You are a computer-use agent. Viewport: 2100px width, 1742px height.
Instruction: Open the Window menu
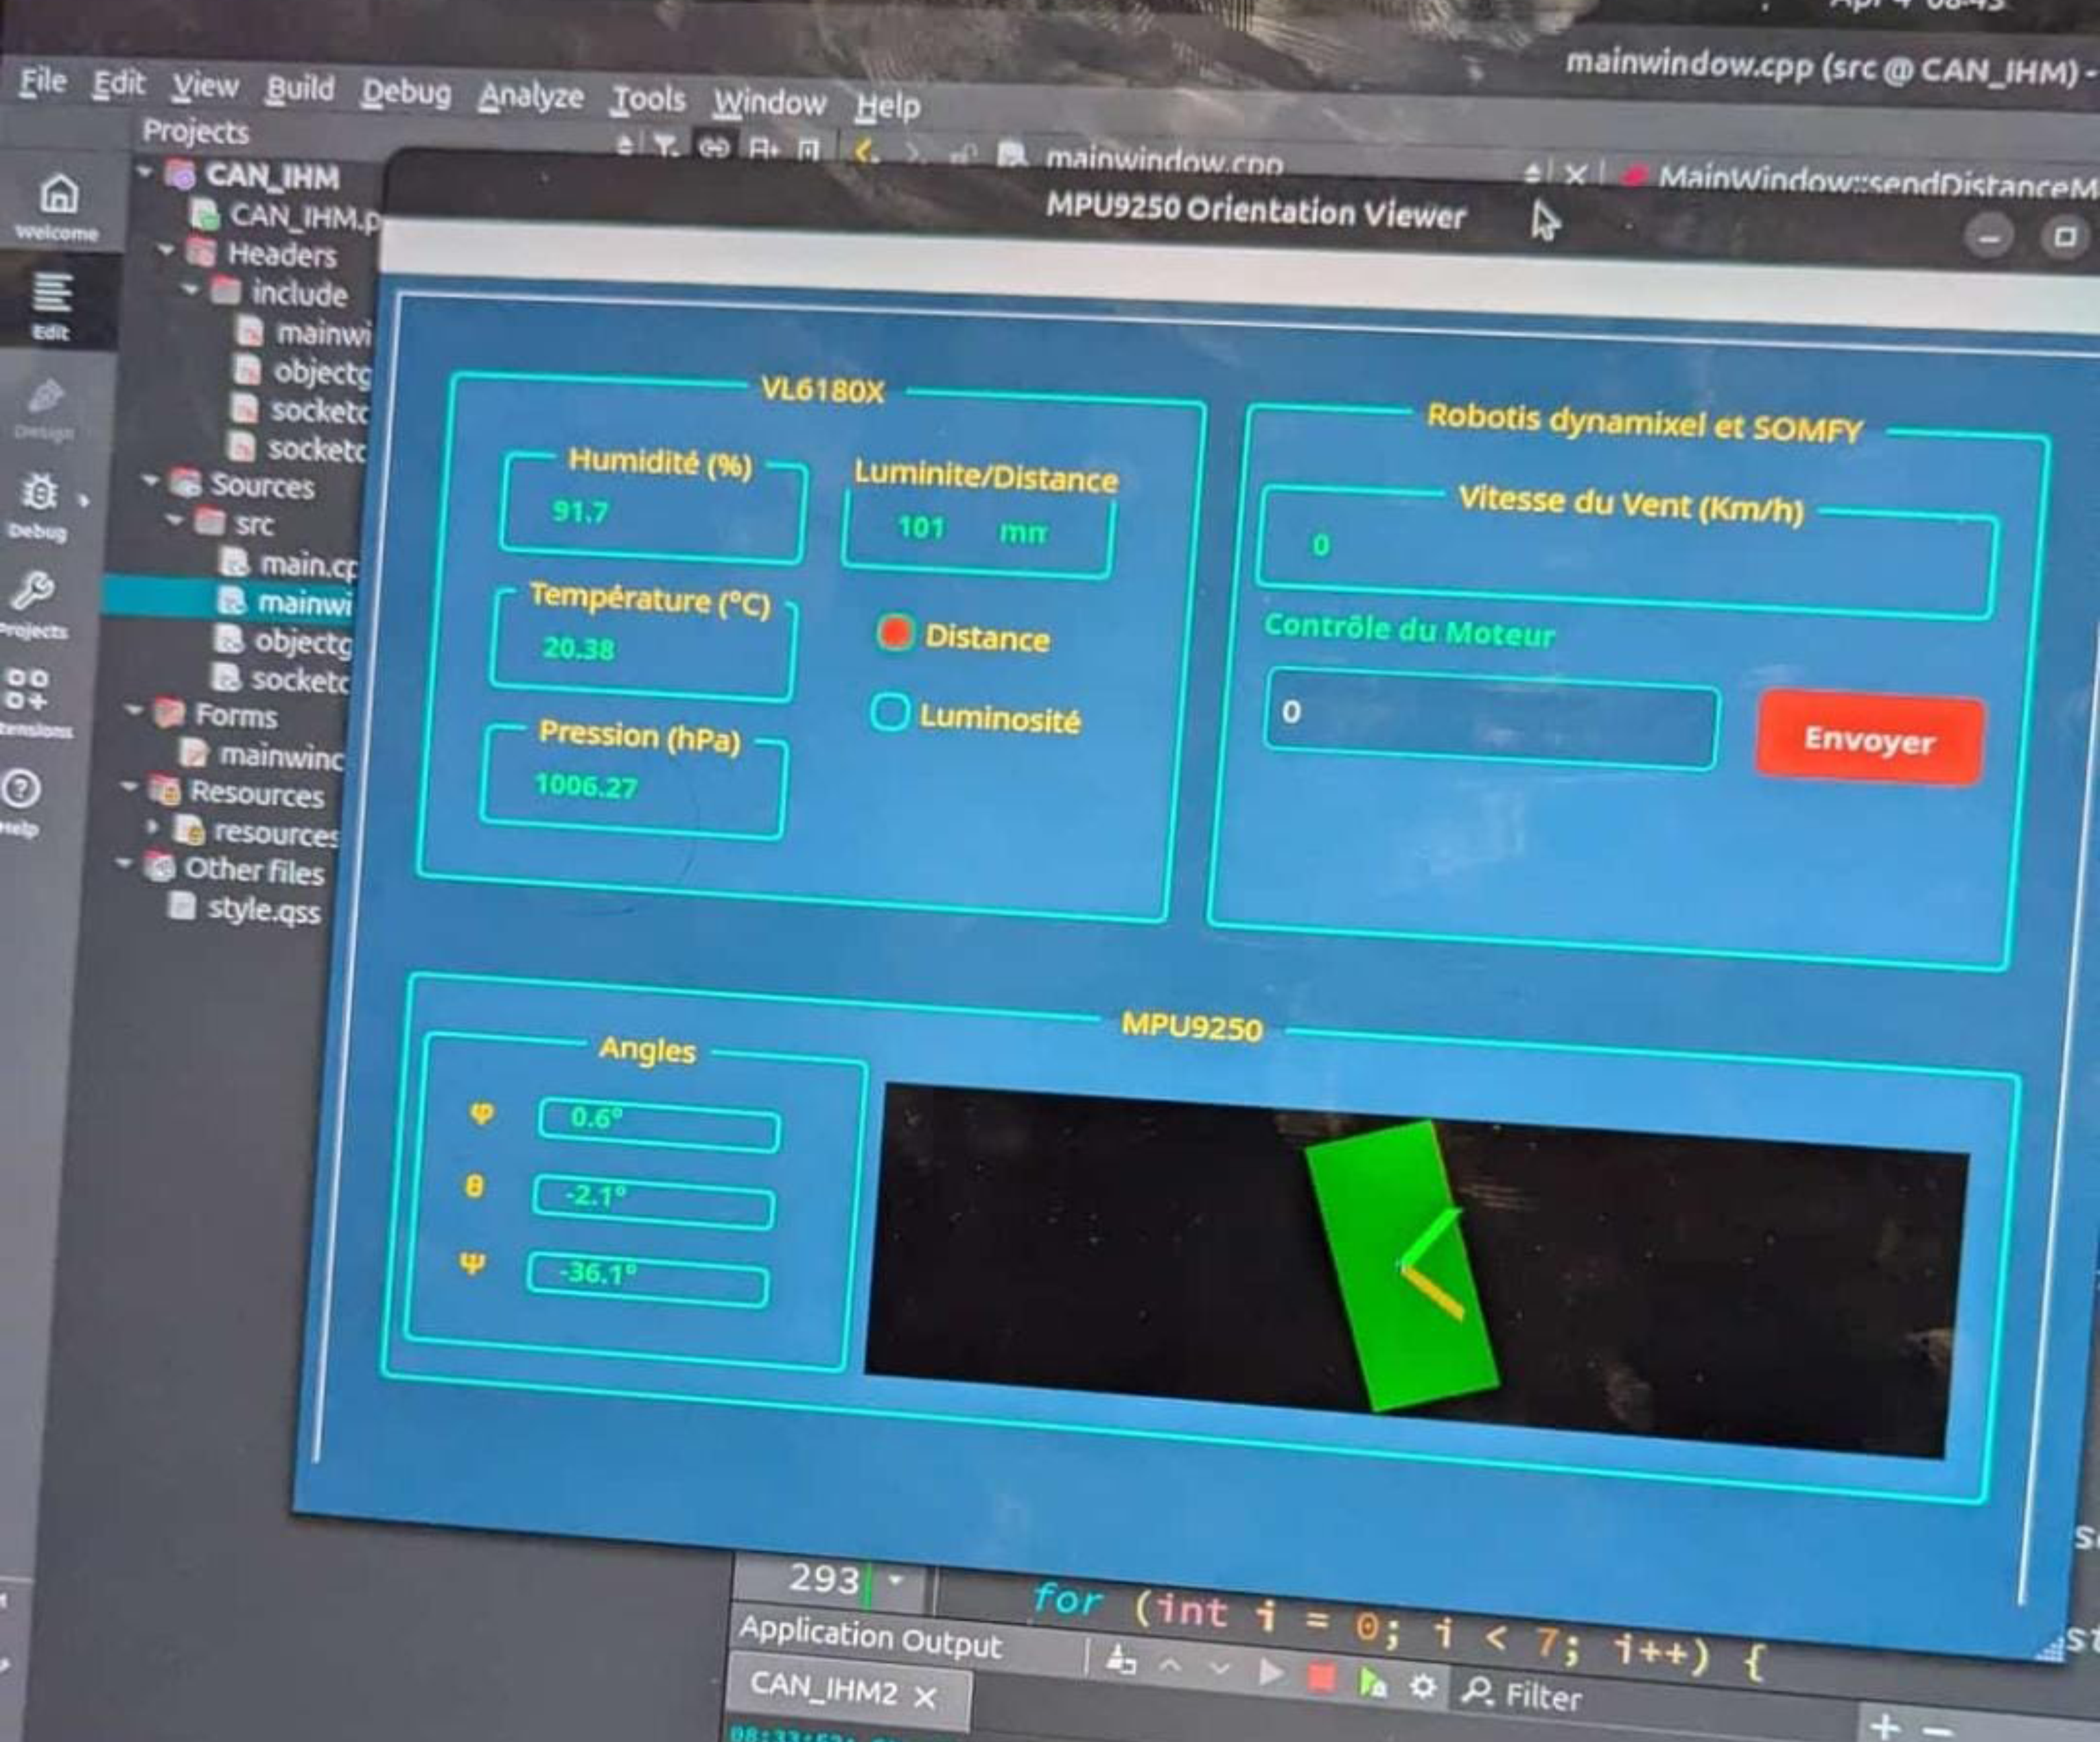[770, 103]
